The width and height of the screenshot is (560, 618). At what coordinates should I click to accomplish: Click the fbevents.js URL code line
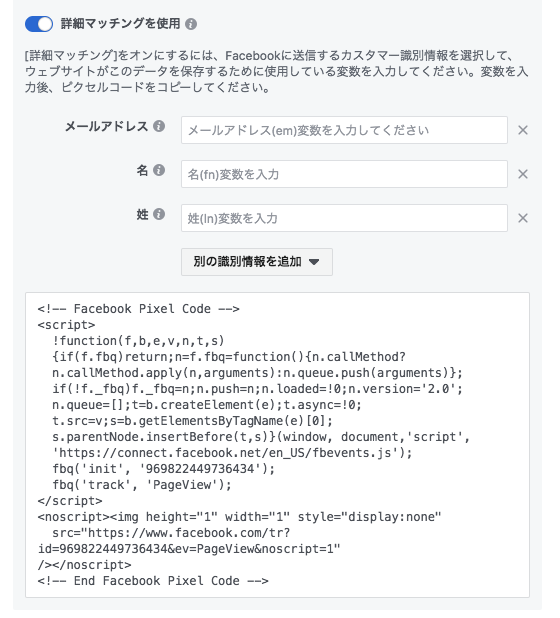(232, 453)
